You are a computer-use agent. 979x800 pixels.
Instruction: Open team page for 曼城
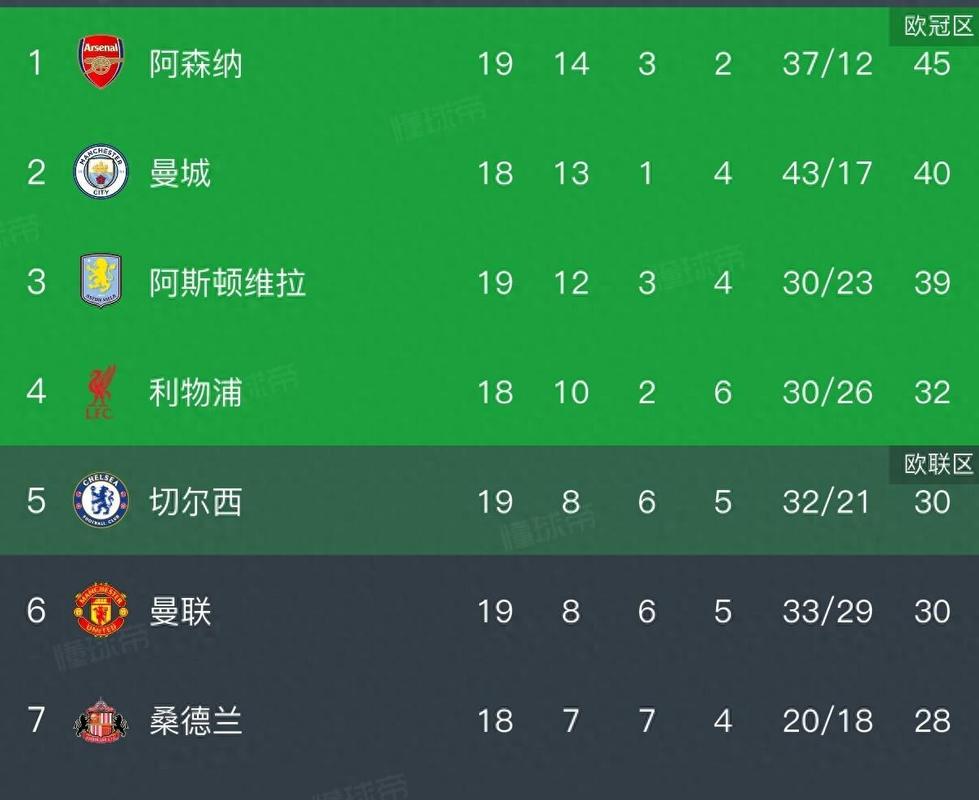(180, 173)
